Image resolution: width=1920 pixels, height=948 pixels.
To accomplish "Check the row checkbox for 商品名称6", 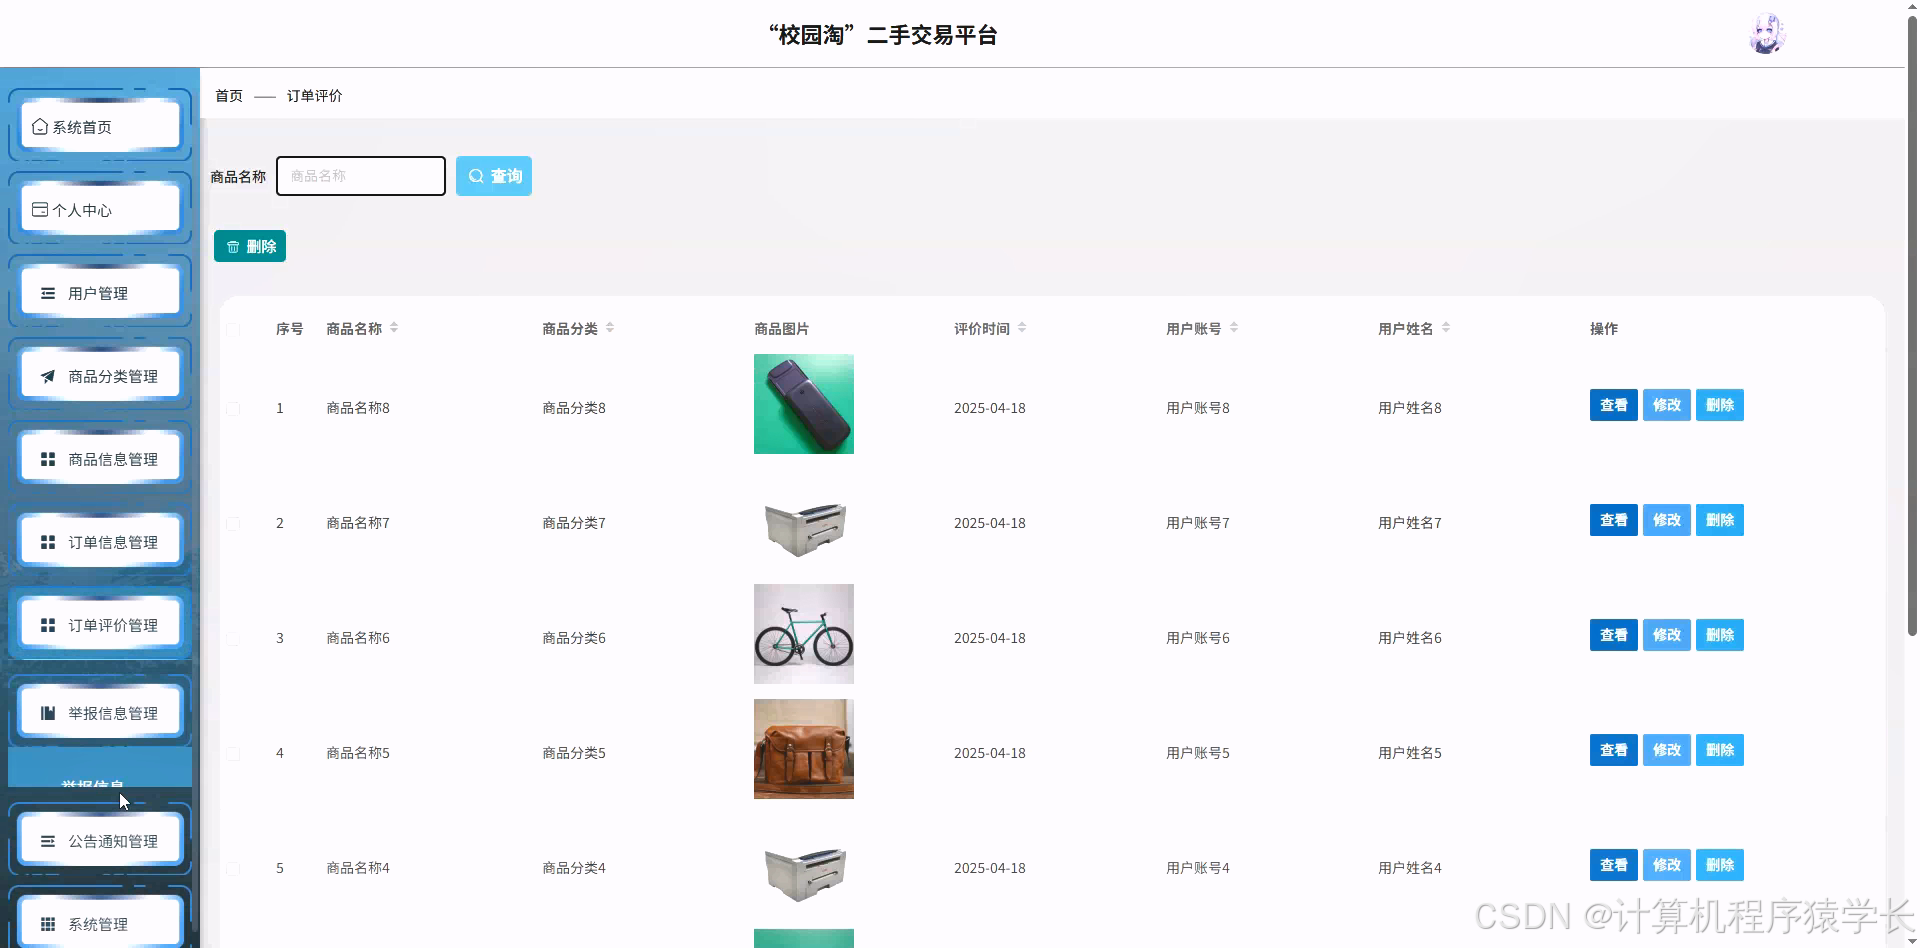I will 233,638.
